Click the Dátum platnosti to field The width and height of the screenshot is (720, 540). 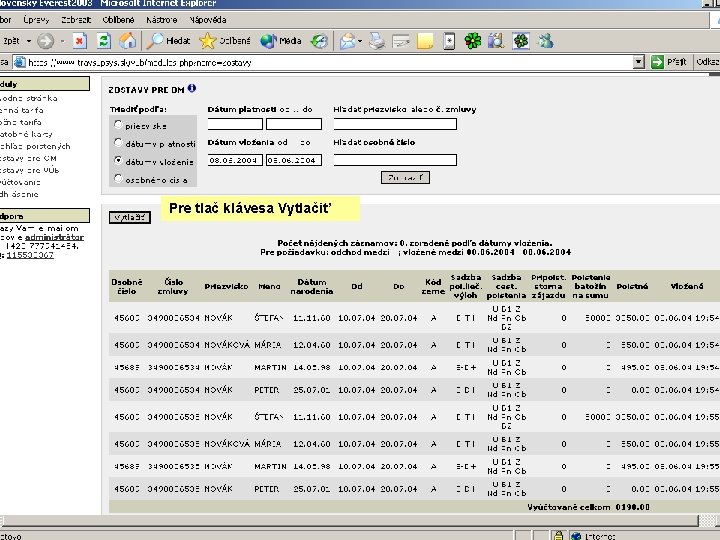pos(294,124)
